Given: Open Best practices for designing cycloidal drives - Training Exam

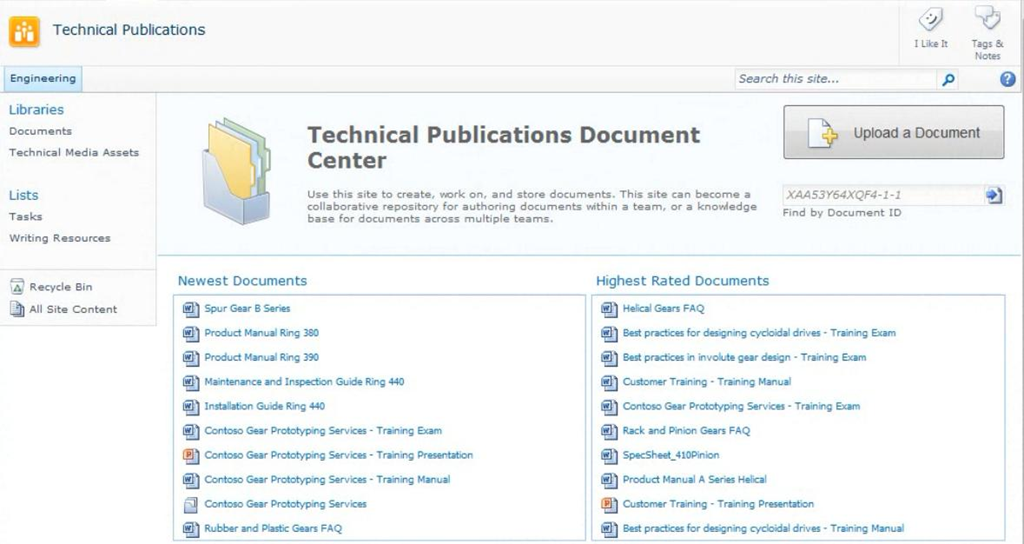Looking at the screenshot, I should pyautogui.click(x=759, y=332).
